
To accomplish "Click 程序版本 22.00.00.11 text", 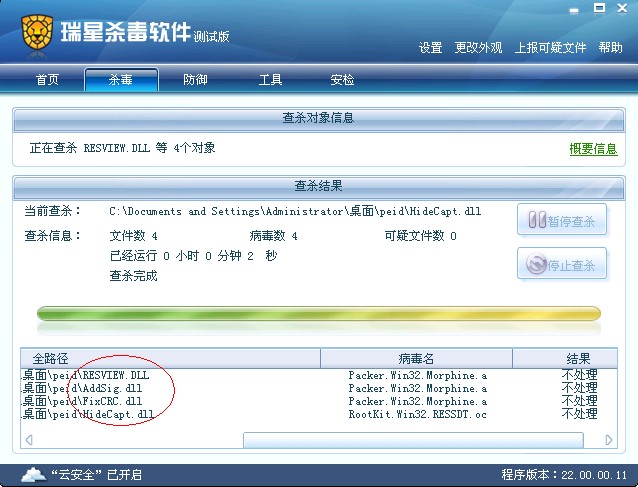I will [564, 475].
